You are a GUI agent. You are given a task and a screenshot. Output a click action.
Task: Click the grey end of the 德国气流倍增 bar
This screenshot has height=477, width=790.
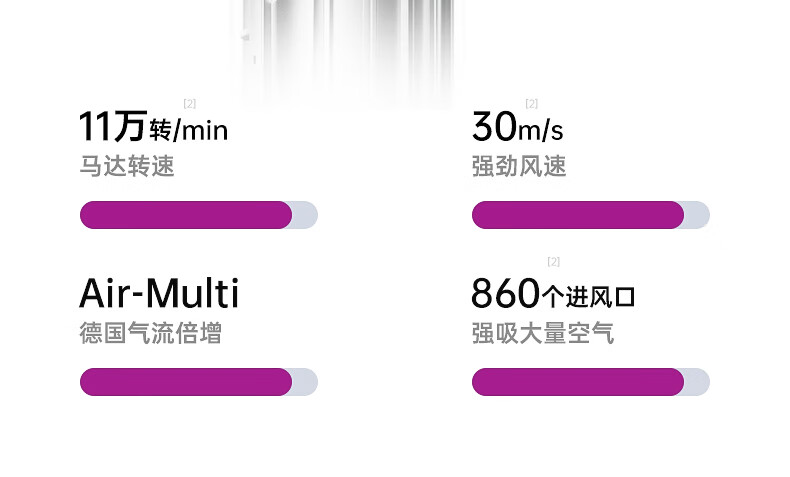tap(306, 382)
